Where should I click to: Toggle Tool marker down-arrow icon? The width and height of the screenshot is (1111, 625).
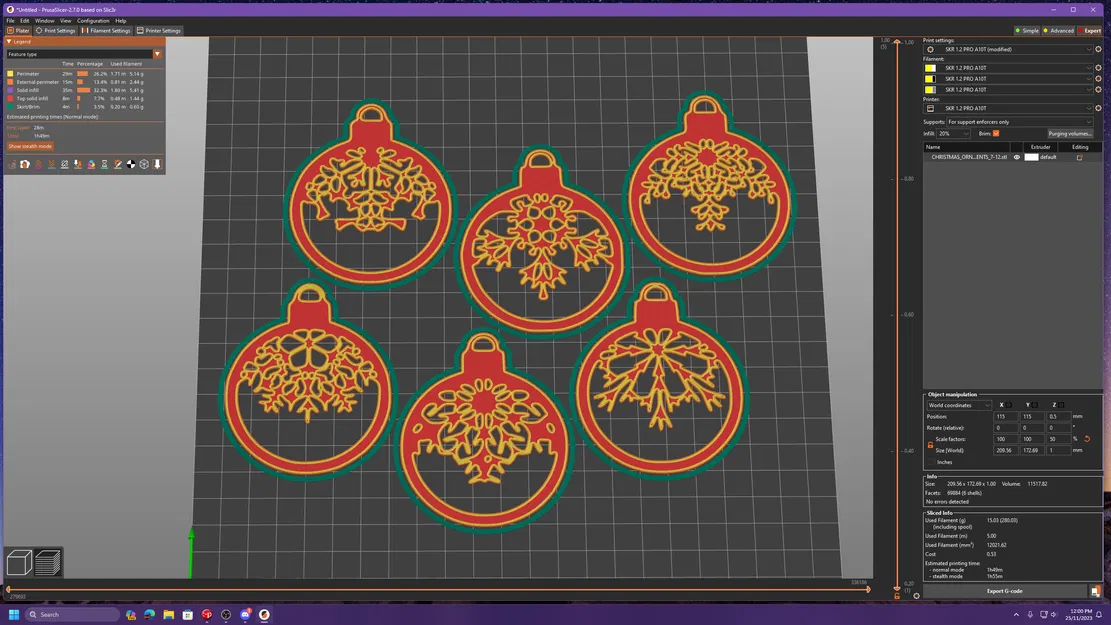[157, 164]
